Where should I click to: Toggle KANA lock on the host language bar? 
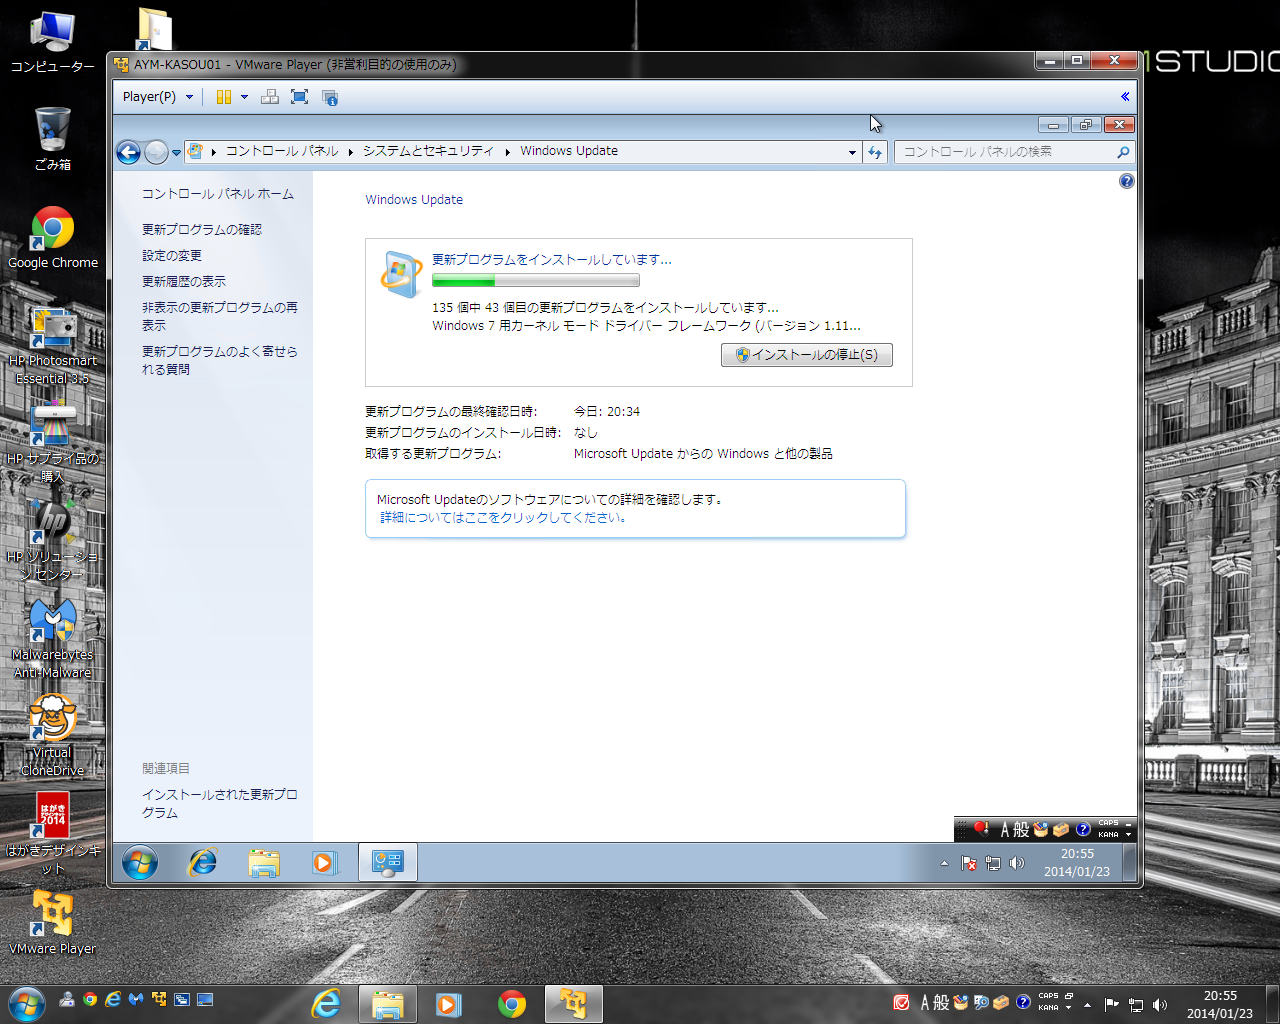tap(1048, 1008)
